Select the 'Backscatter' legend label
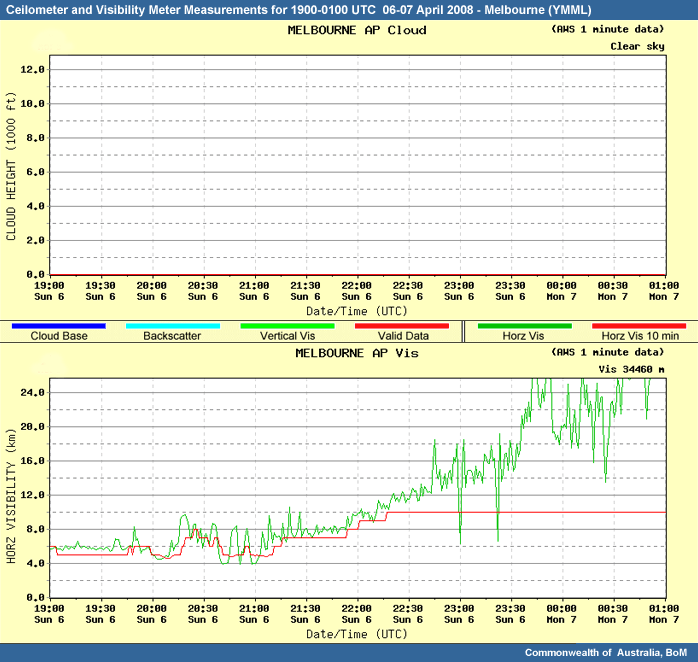The height and width of the screenshot is (662, 698). (172, 336)
